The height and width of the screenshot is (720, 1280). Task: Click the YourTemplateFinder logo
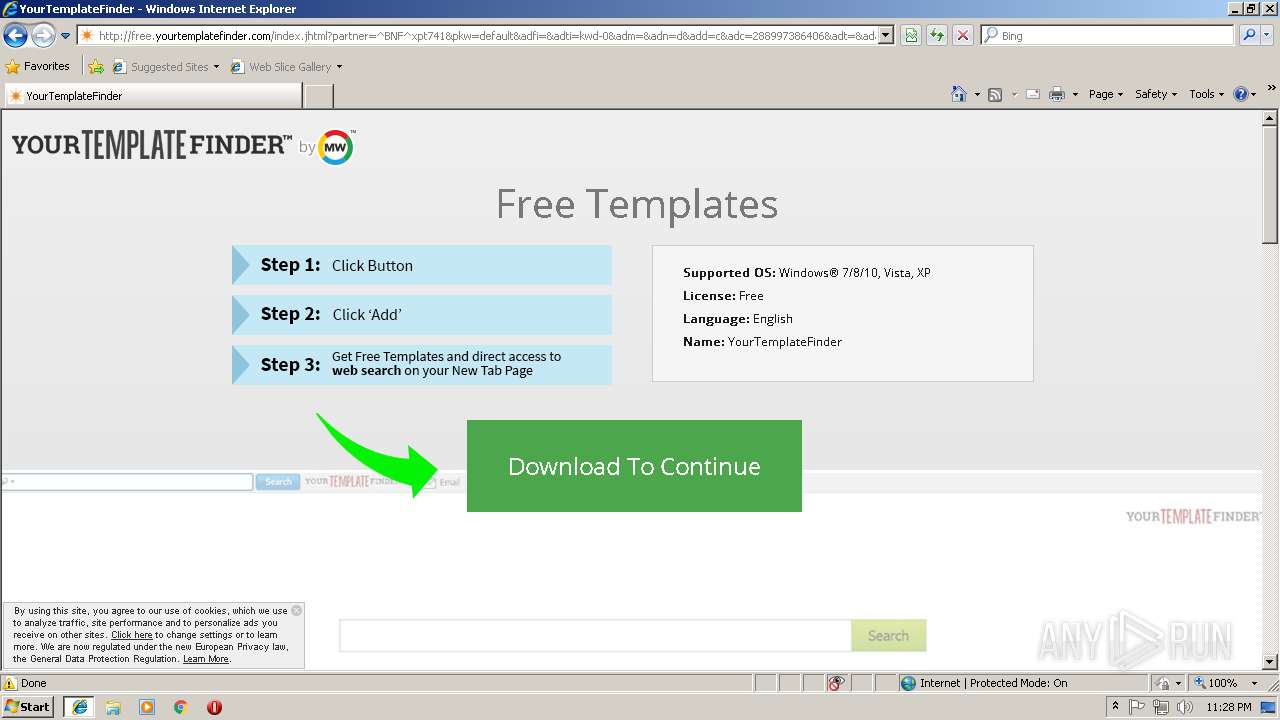[152, 145]
